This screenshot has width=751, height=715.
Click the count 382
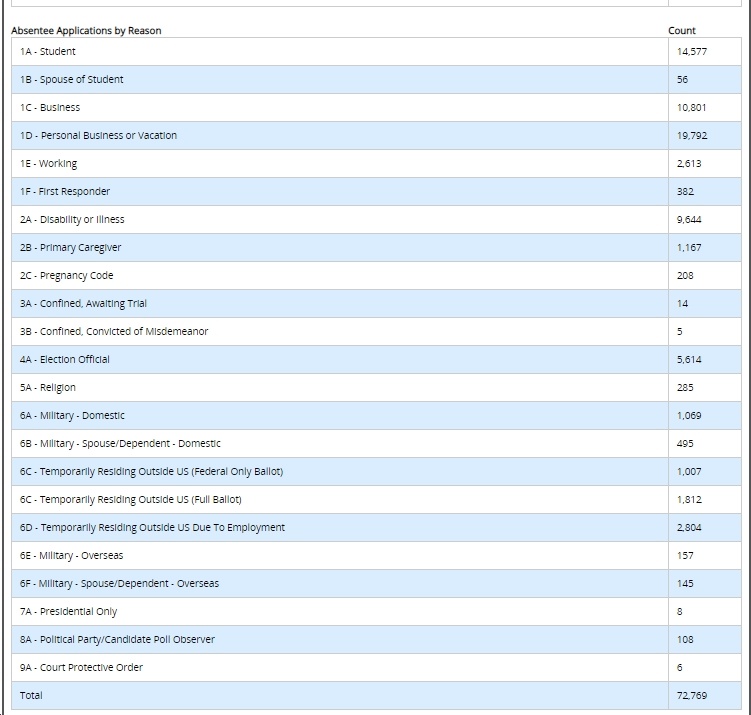click(685, 192)
